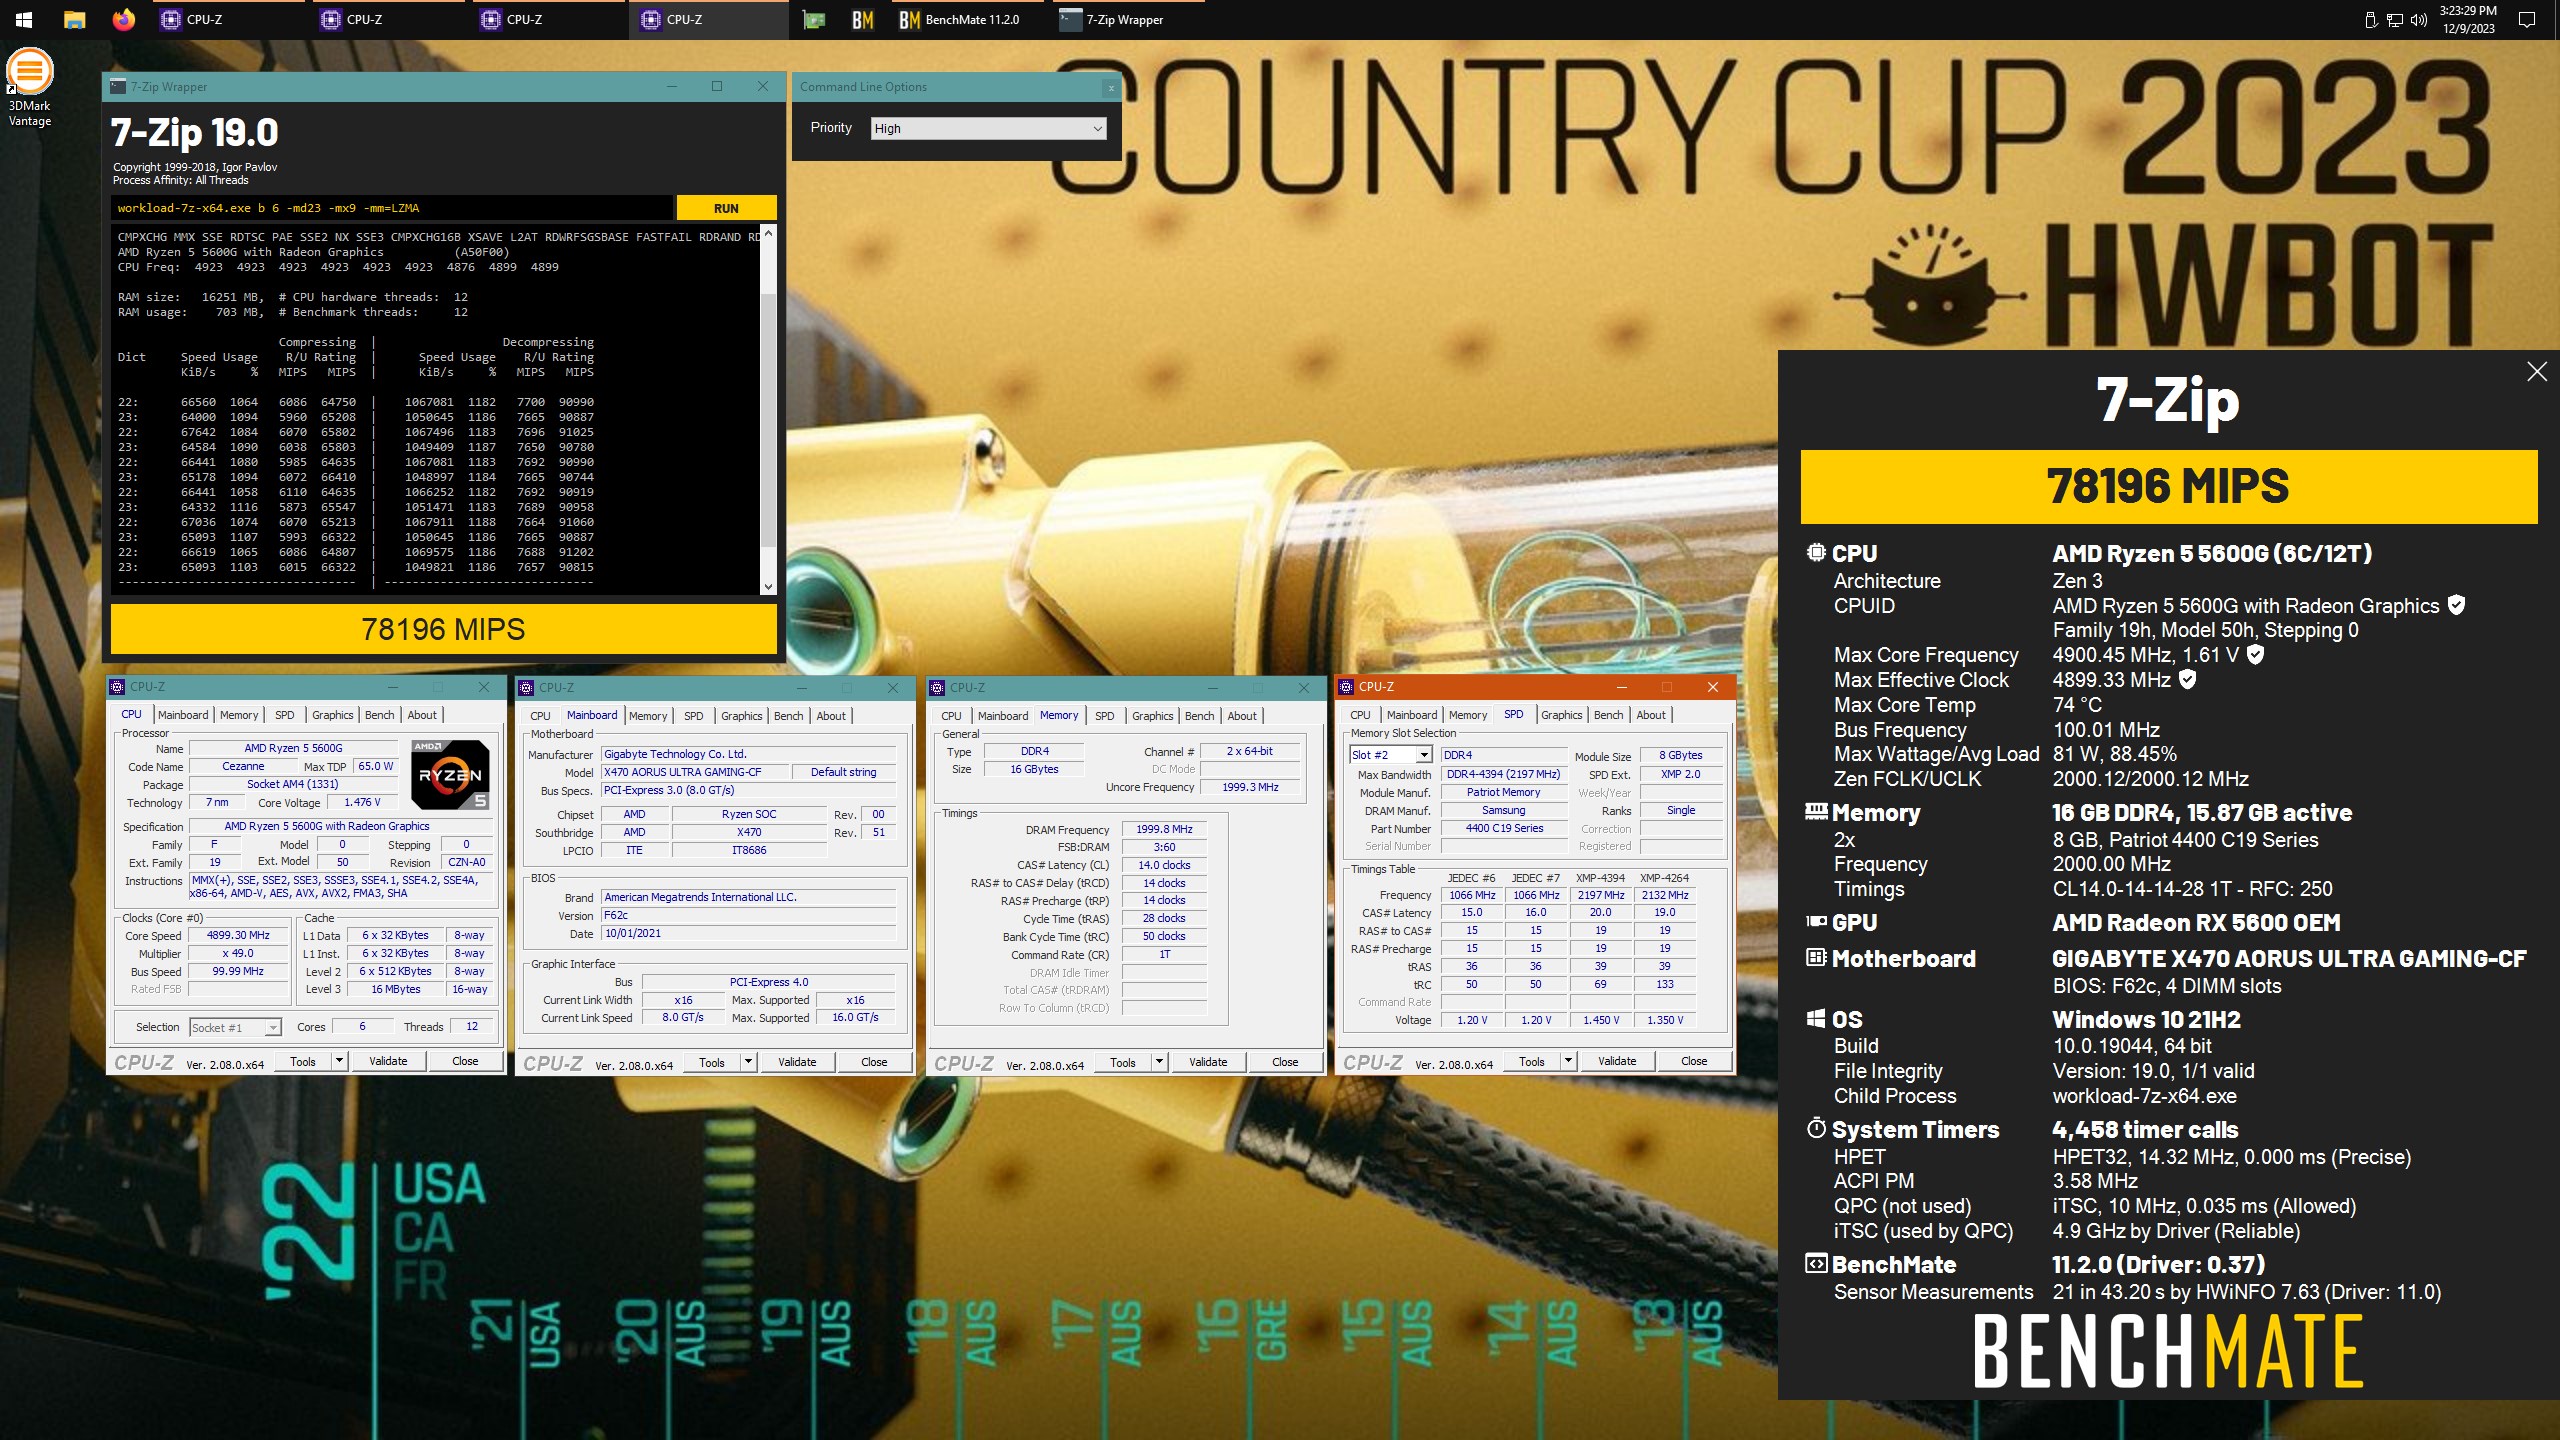Image resolution: width=2560 pixels, height=1440 pixels.
Task: Expand Tools dropdown arrow in CPU-Z CPU window
Action: click(339, 1061)
